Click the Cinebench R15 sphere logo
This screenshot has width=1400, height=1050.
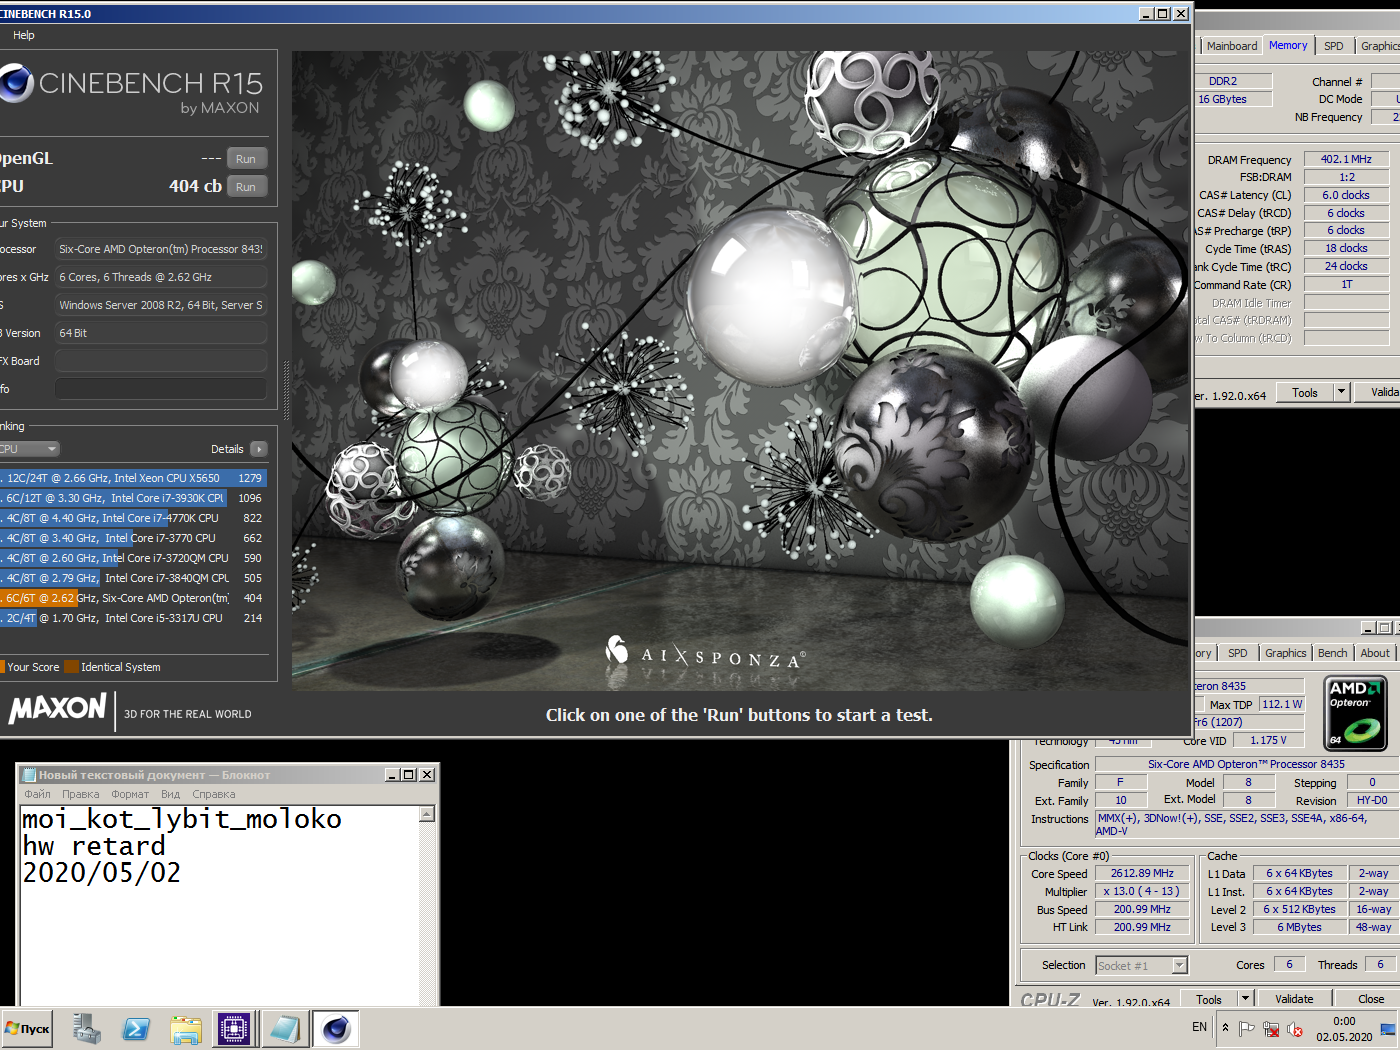[15, 83]
